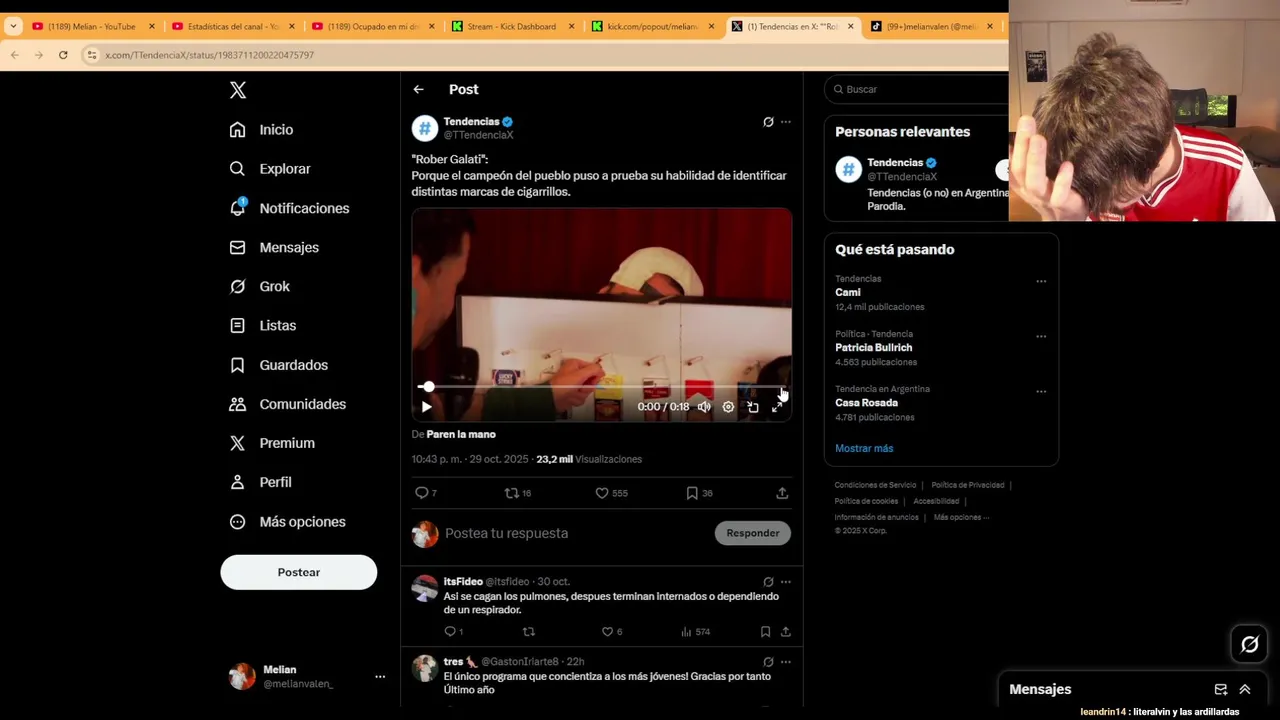Click Mostrar más under trends
The width and height of the screenshot is (1280, 720).
click(864, 448)
